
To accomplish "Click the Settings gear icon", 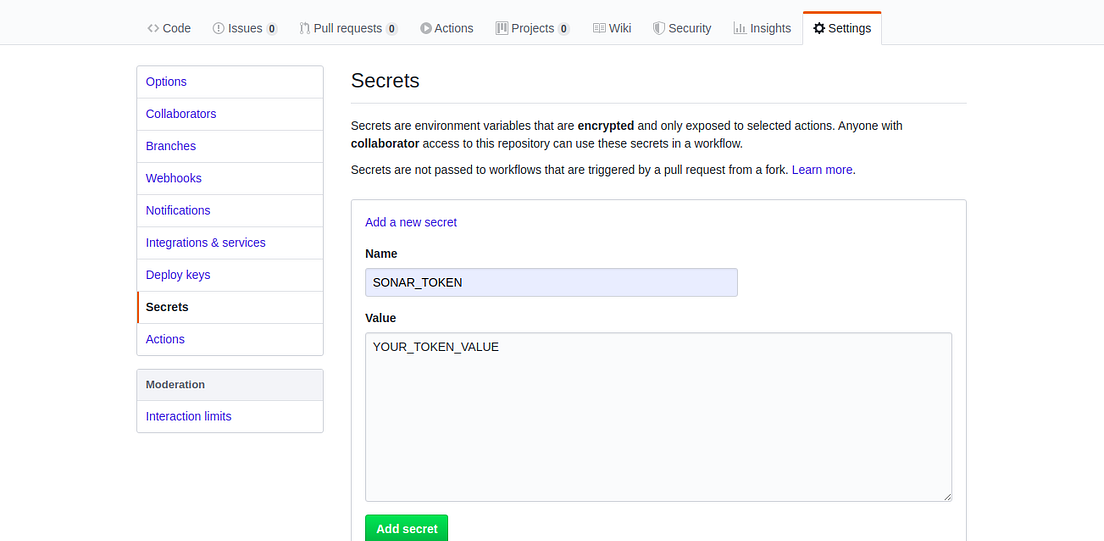I will click(x=819, y=28).
